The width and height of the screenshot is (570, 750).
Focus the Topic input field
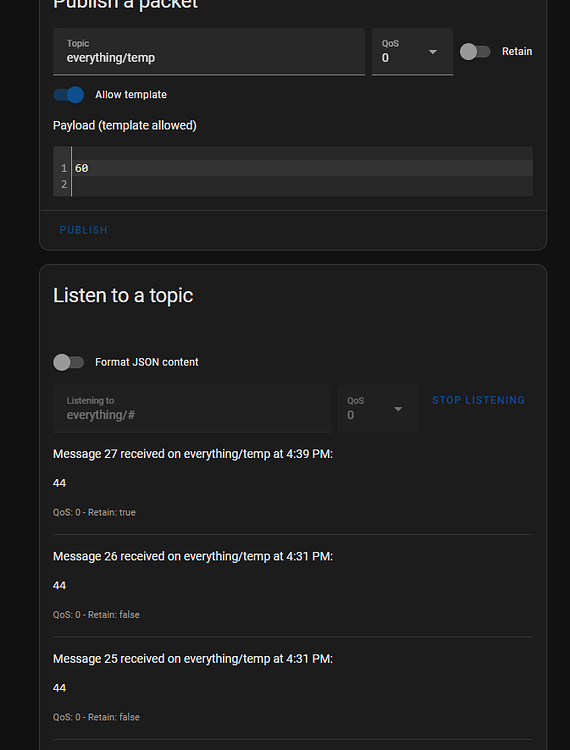[209, 52]
